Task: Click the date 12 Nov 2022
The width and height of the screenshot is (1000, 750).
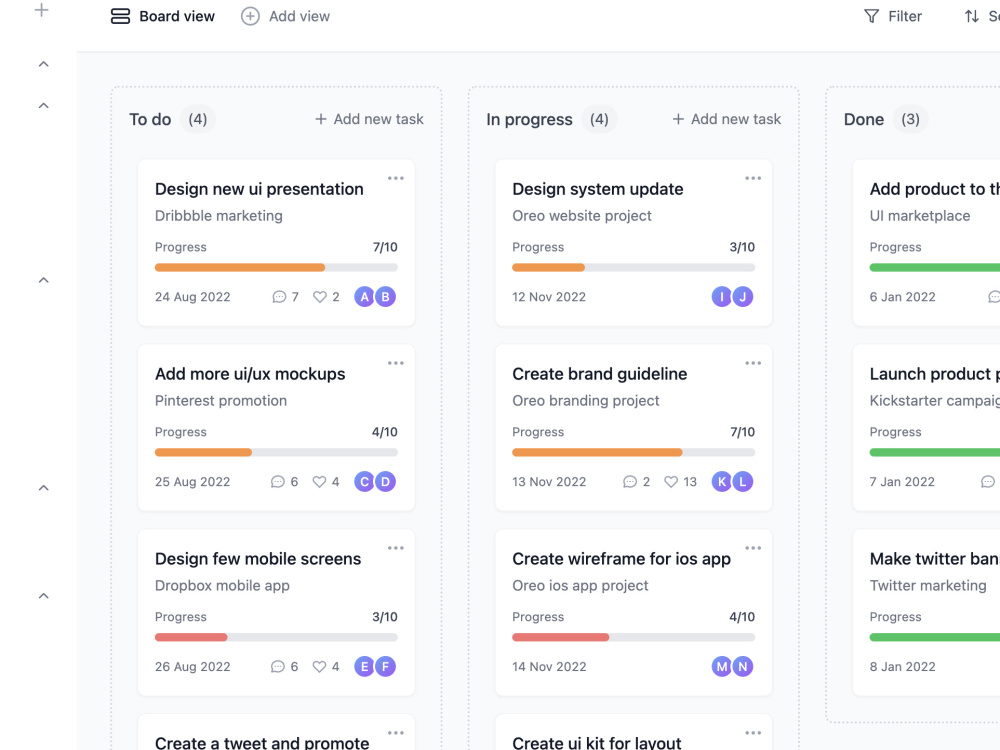Action: coord(548,297)
